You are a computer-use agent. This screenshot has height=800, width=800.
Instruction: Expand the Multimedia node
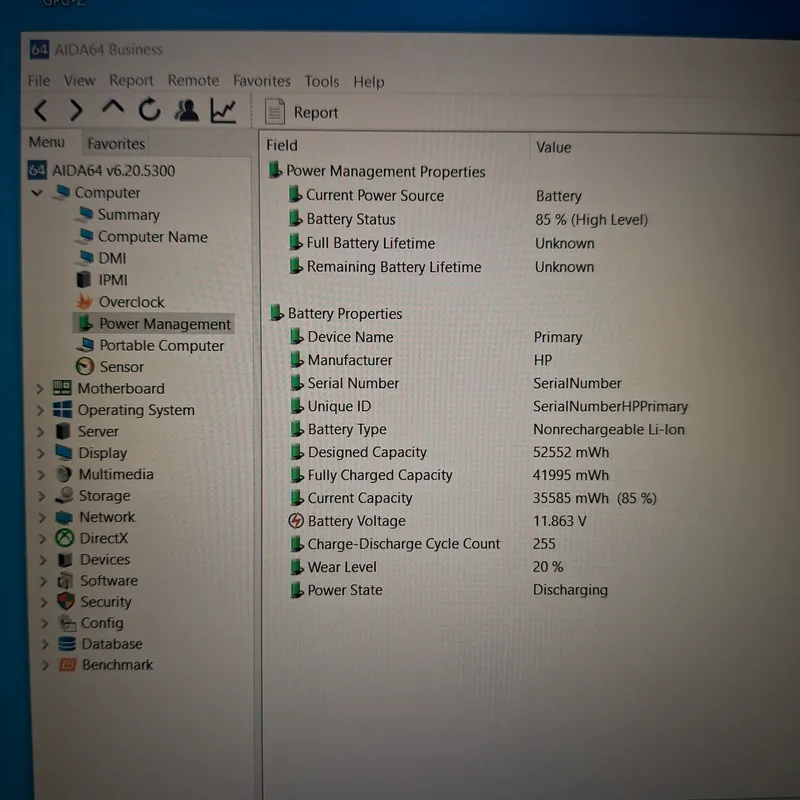pyautogui.click(x=41, y=475)
